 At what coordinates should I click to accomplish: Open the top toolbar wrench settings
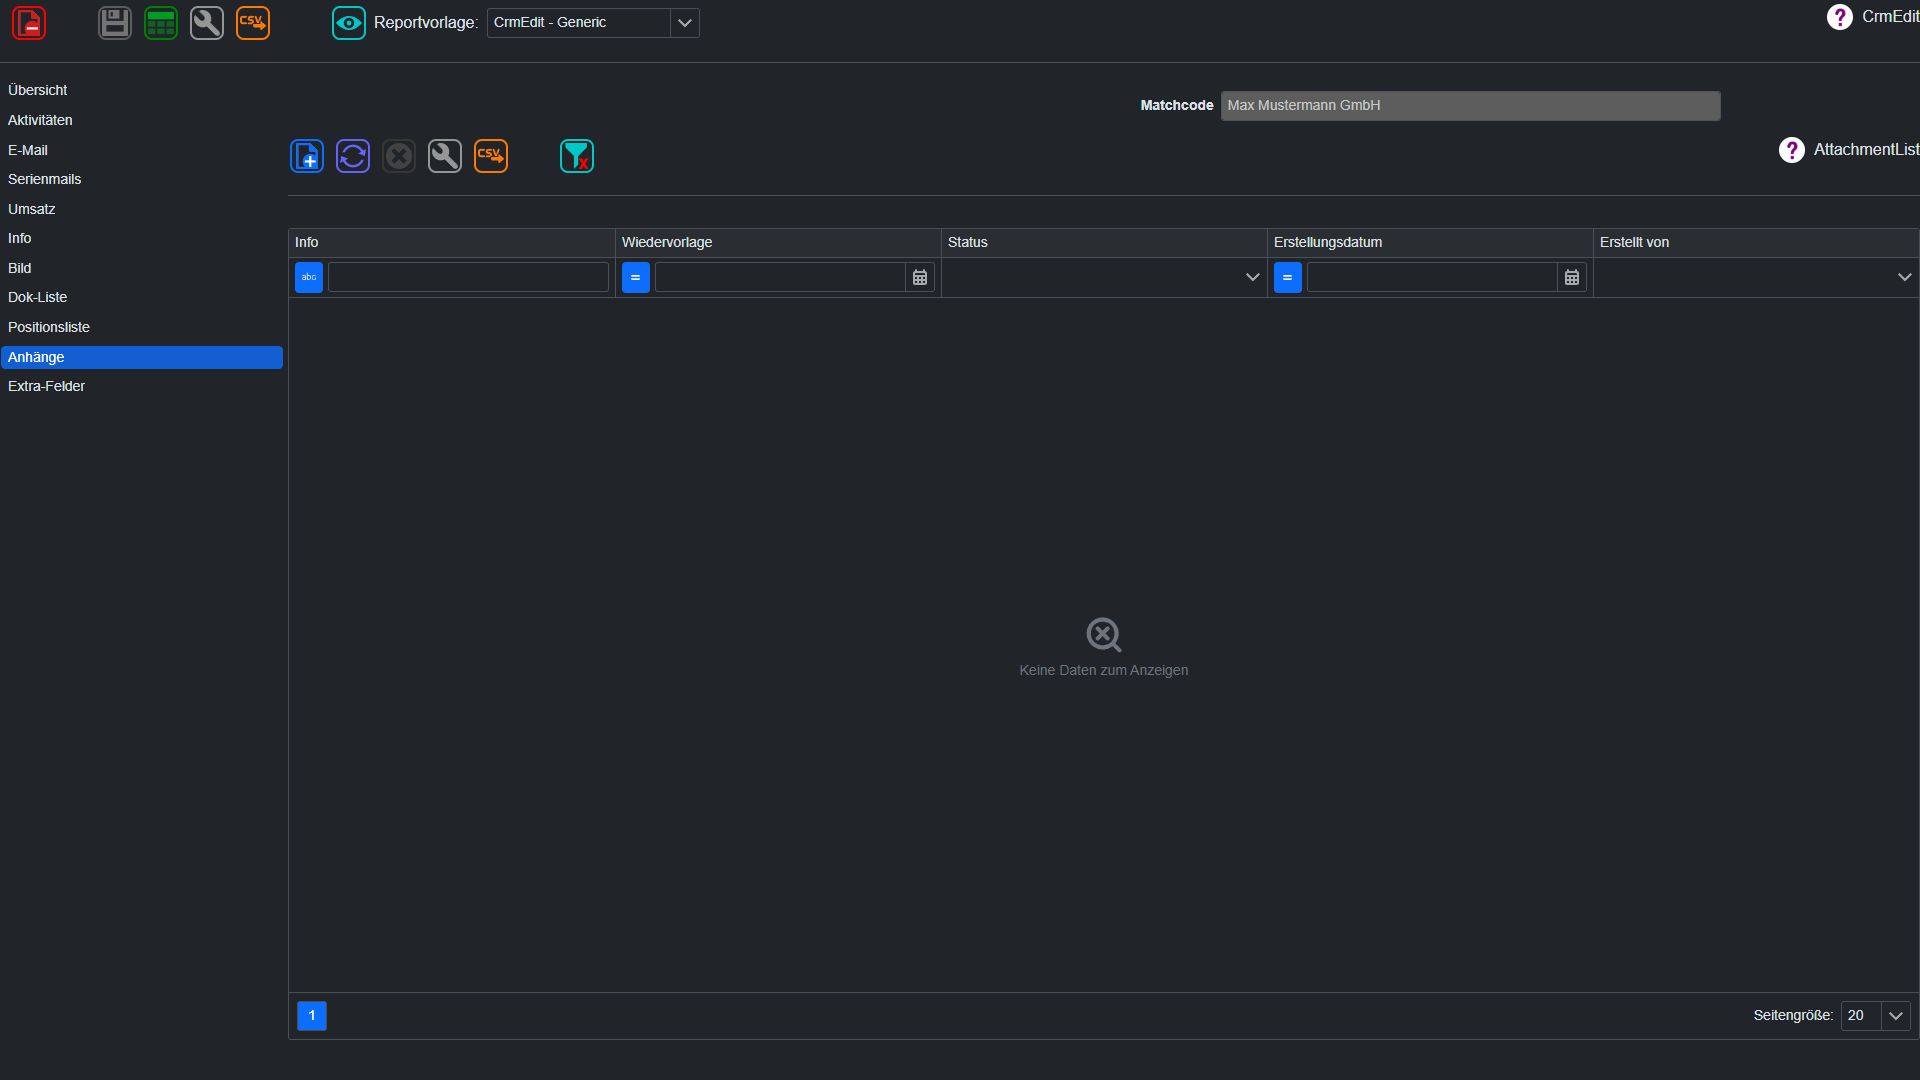tap(207, 23)
